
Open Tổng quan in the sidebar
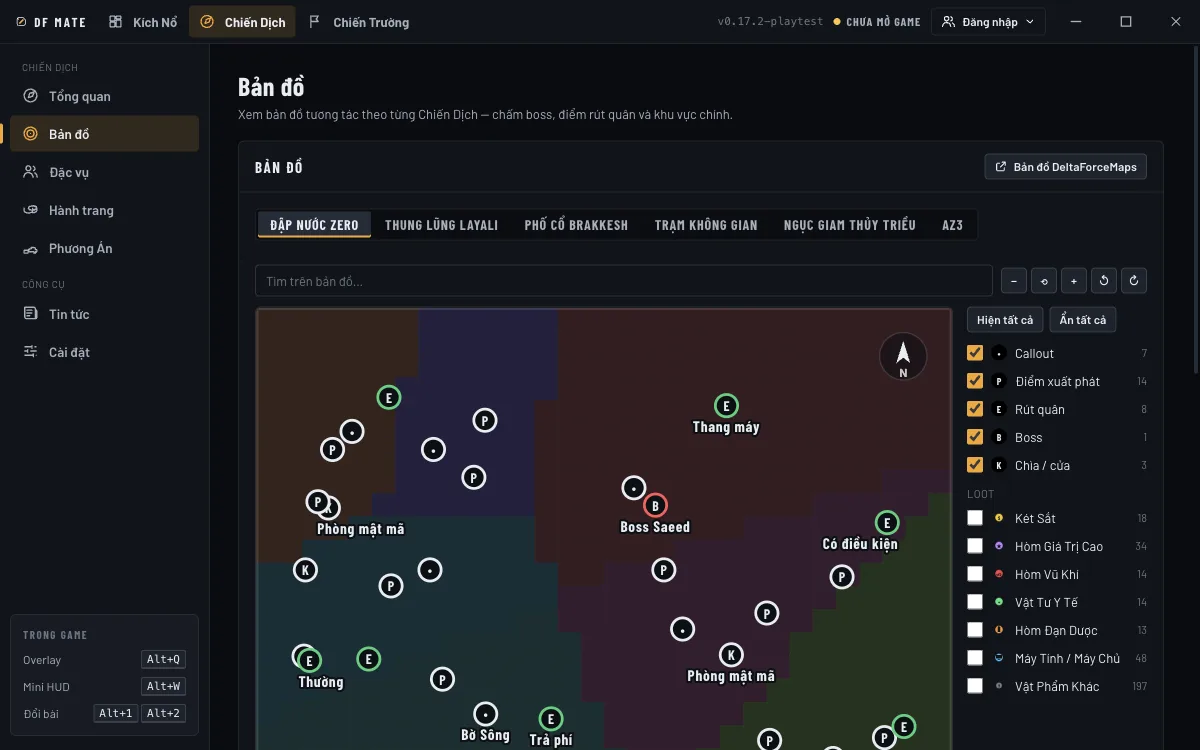click(x=104, y=96)
